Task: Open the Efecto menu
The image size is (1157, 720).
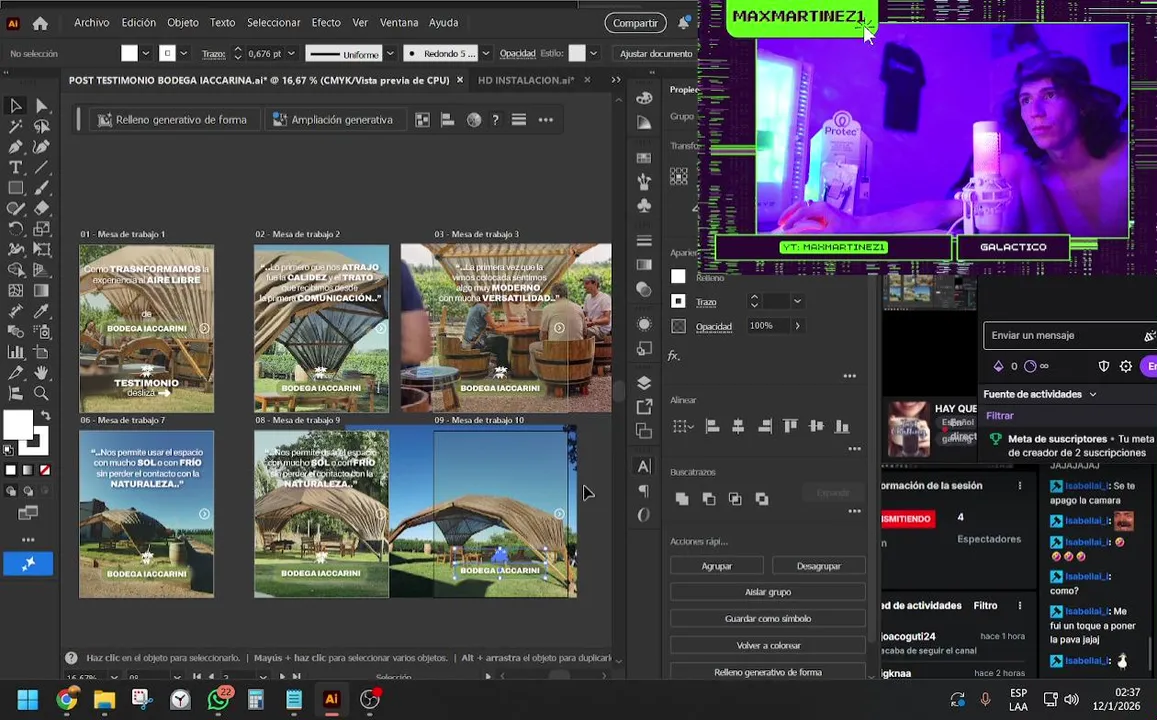Action: point(325,23)
